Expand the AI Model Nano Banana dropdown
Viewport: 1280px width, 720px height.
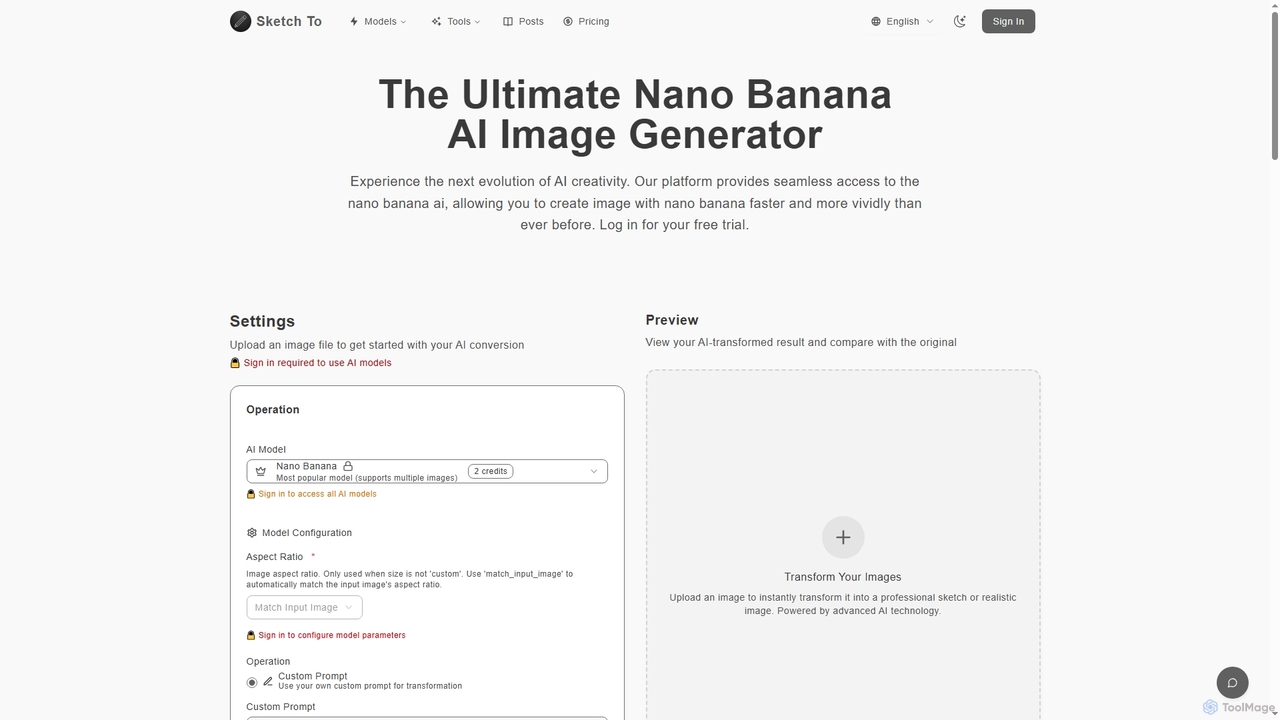427,471
